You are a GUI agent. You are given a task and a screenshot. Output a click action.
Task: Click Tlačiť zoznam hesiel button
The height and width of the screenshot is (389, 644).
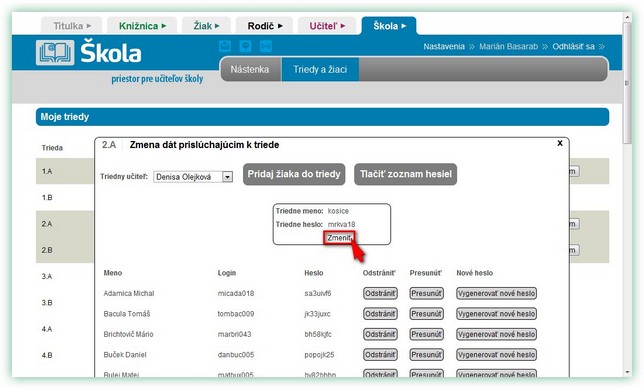click(x=406, y=174)
